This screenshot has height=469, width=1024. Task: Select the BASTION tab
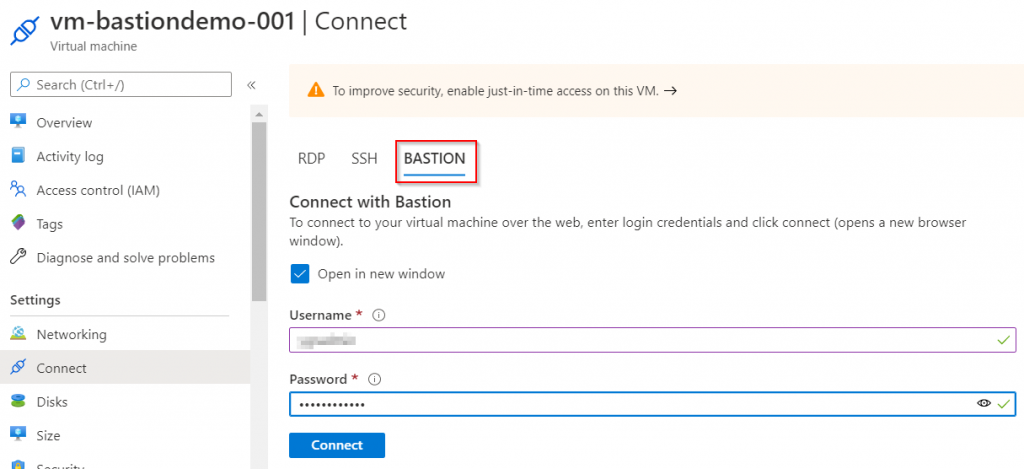tap(434, 159)
